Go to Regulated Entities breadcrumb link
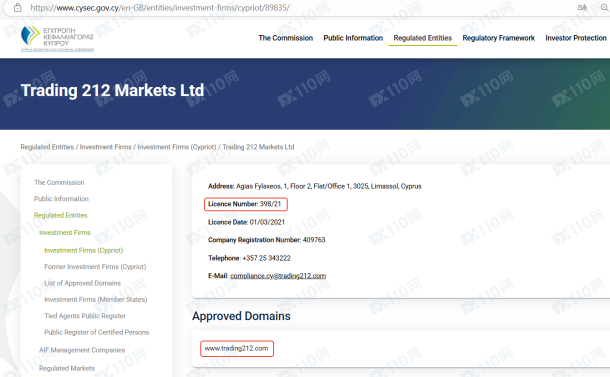Screen dimensions: 610x377 47,147
